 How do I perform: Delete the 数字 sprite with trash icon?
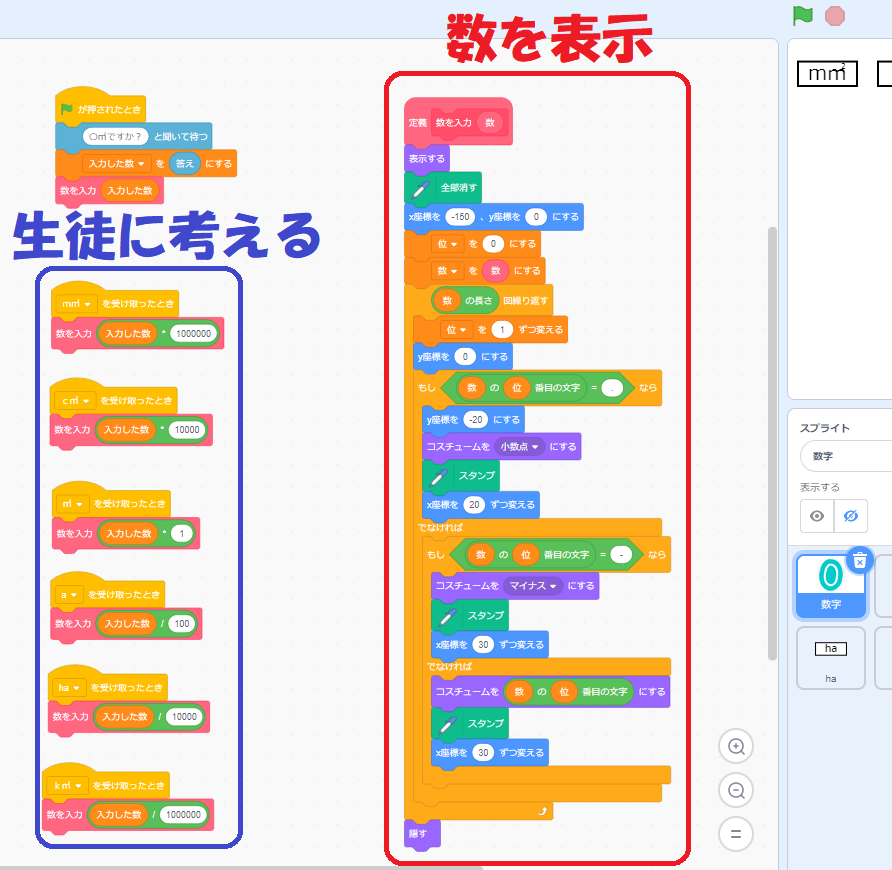[859, 561]
